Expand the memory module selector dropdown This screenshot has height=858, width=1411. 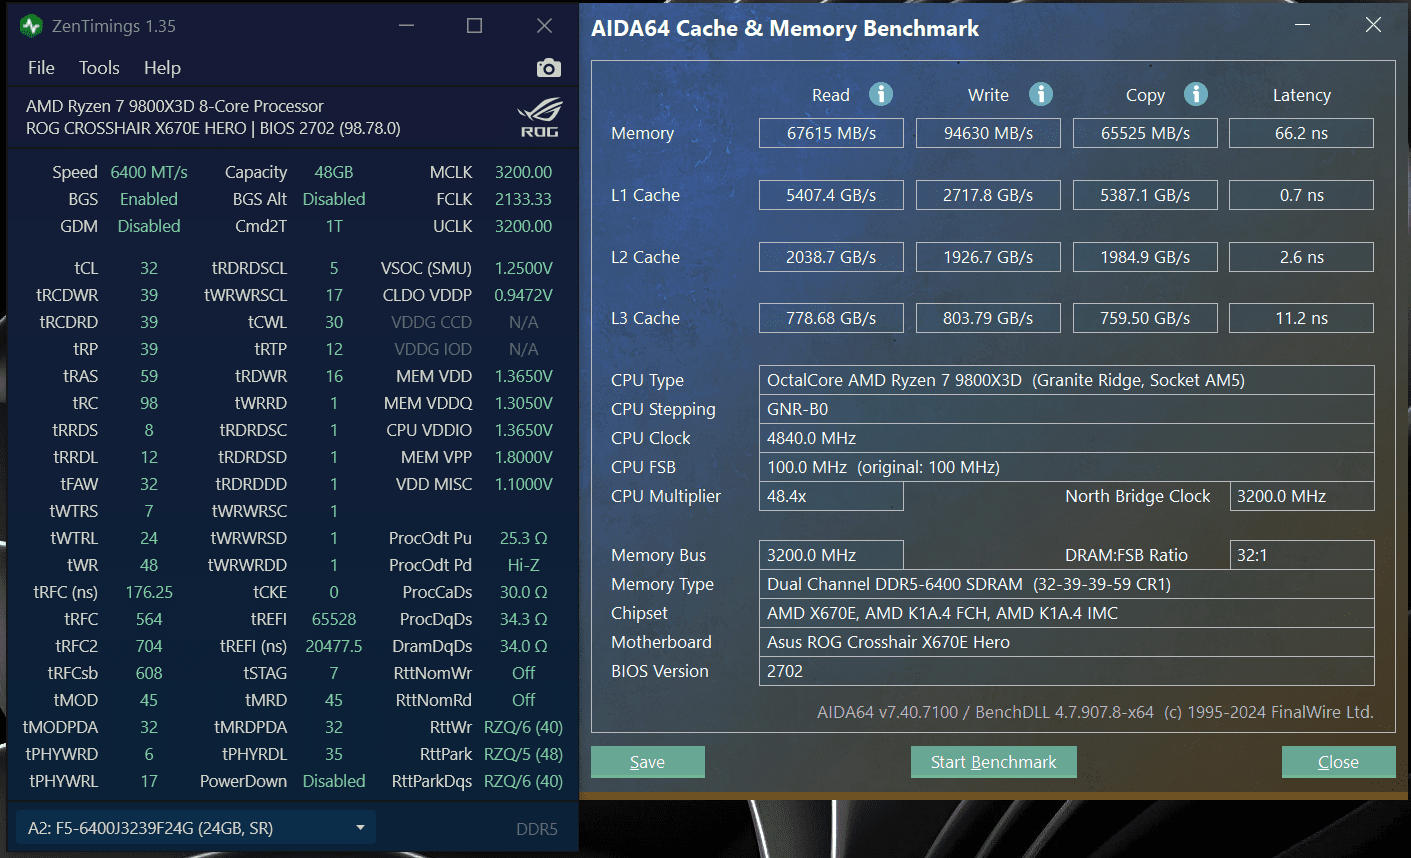196,828
